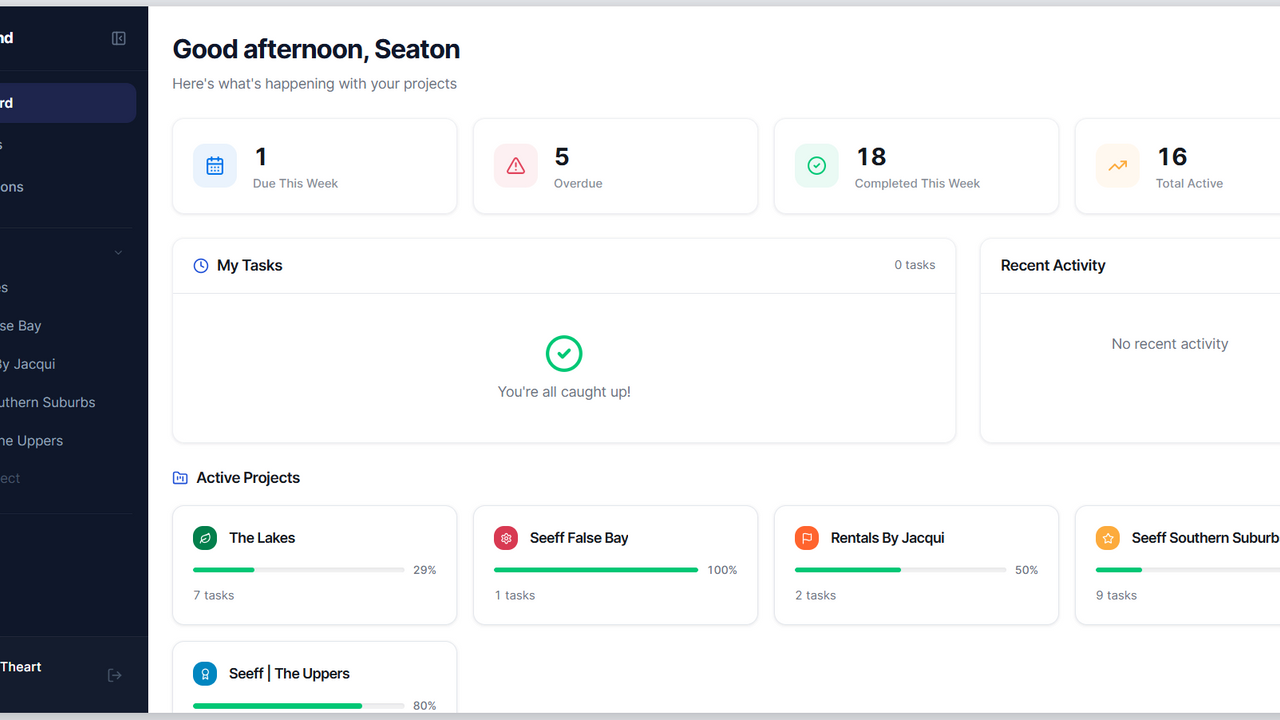Screen dimensions: 1280x720
Task: Click the "You're all caught up!" message
Action: click(x=564, y=392)
